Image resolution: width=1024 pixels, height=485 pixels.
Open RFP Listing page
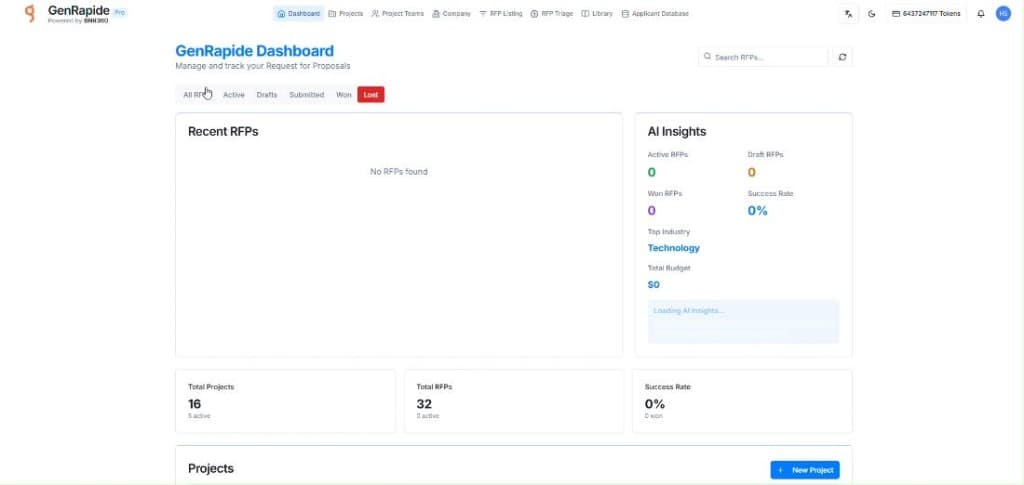pos(500,14)
